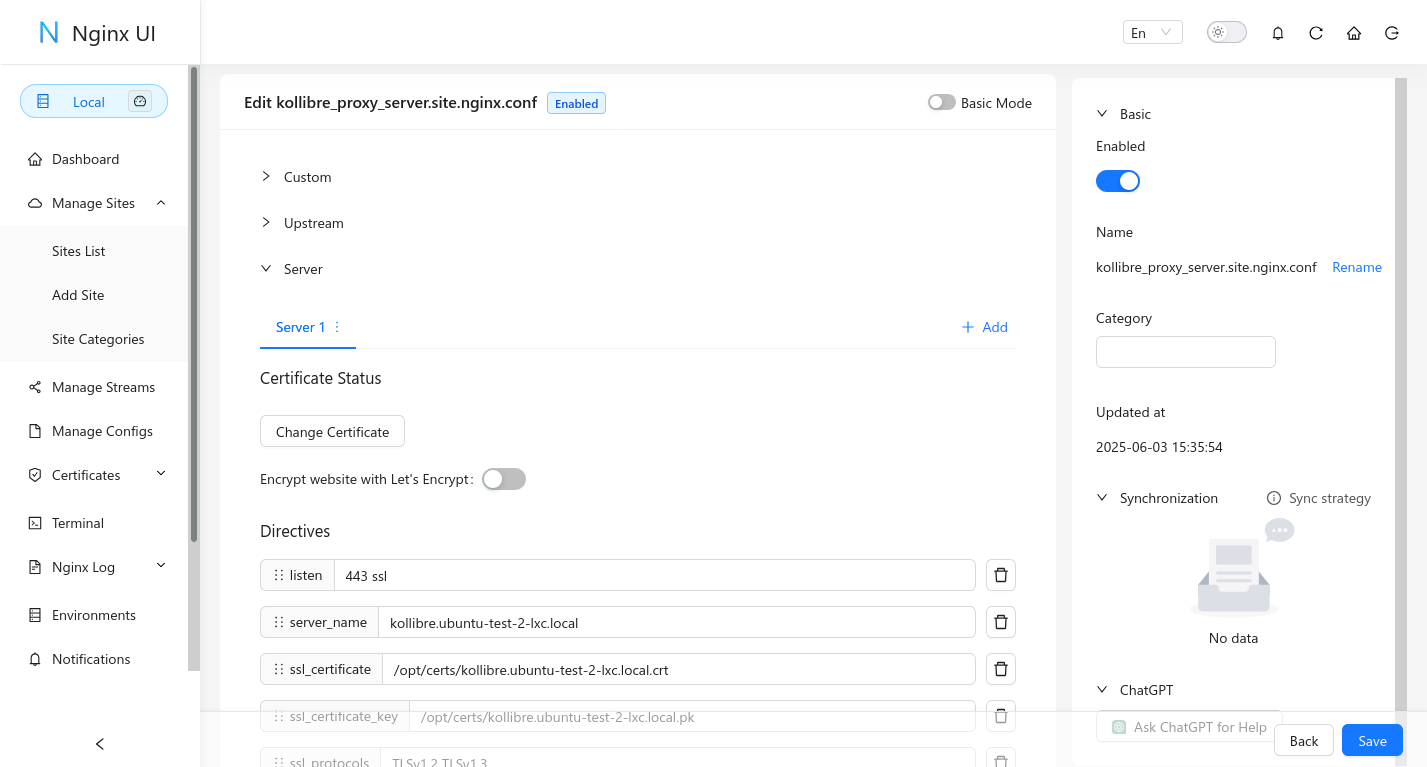Click the three-dot menu next to Server 1
Image resolution: width=1427 pixels, height=767 pixels.
click(x=336, y=327)
